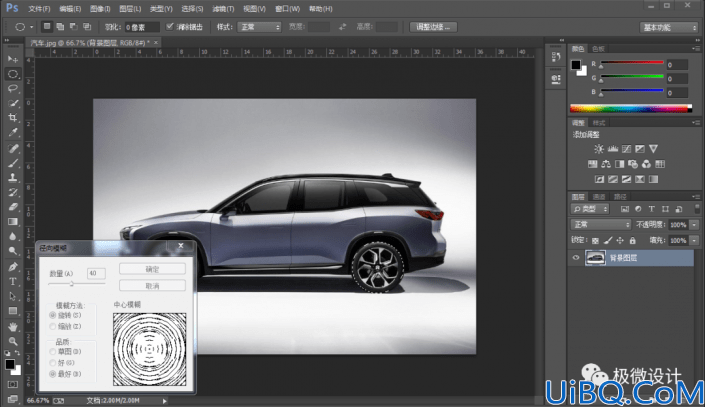The height and width of the screenshot is (407, 705).
Task: Select Draft quality radio button
Action: point(53,352)
